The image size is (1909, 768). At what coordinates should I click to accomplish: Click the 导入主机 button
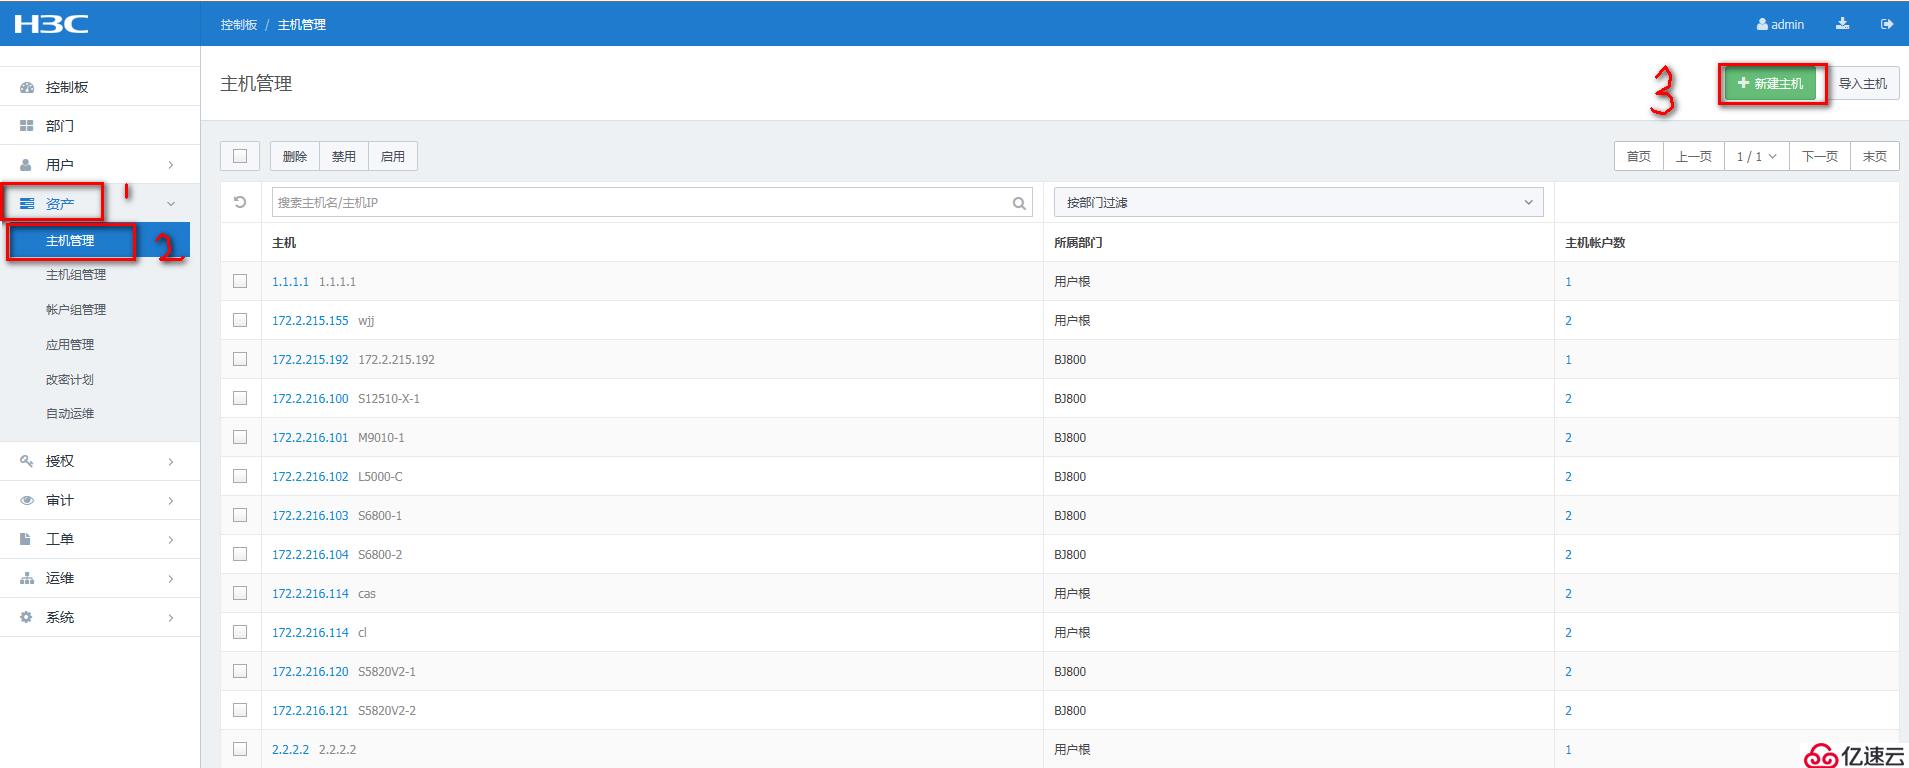[1862, 84]
